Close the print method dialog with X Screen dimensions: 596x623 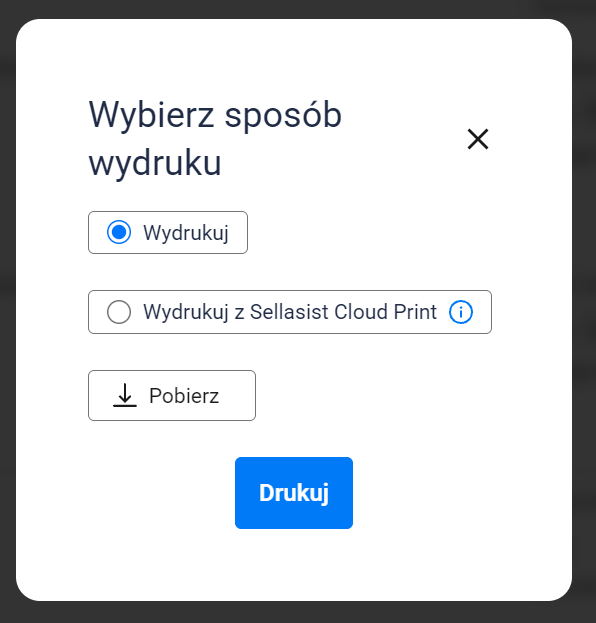pyautogui.click(x=478, y=139)
